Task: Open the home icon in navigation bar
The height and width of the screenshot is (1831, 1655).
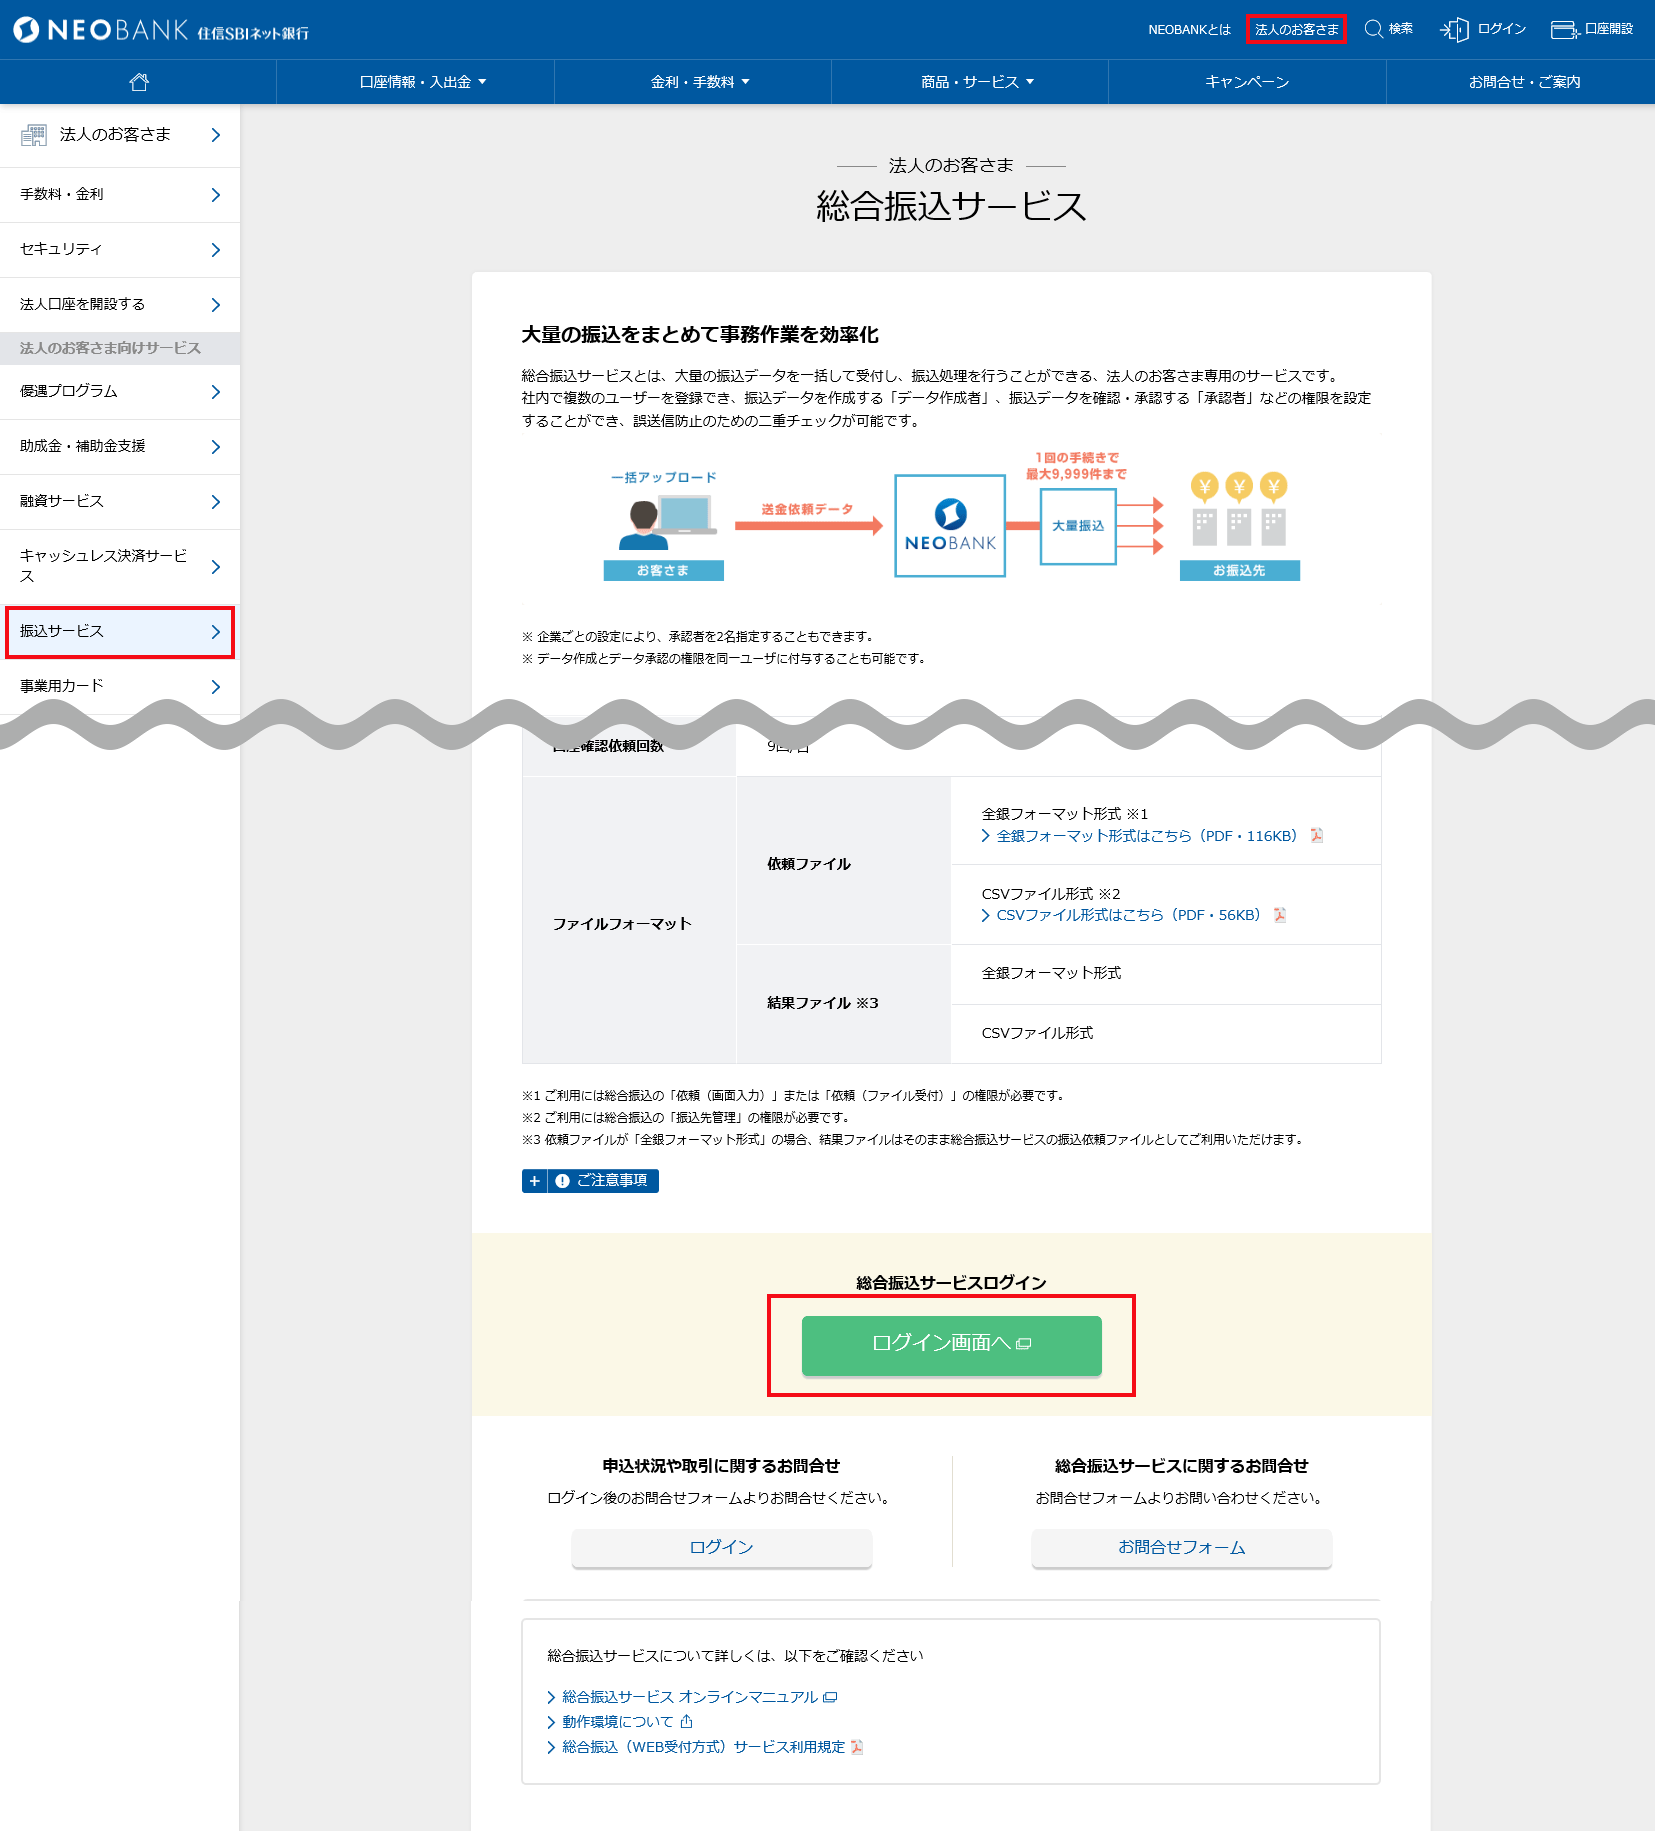Action: coord(139,82)
